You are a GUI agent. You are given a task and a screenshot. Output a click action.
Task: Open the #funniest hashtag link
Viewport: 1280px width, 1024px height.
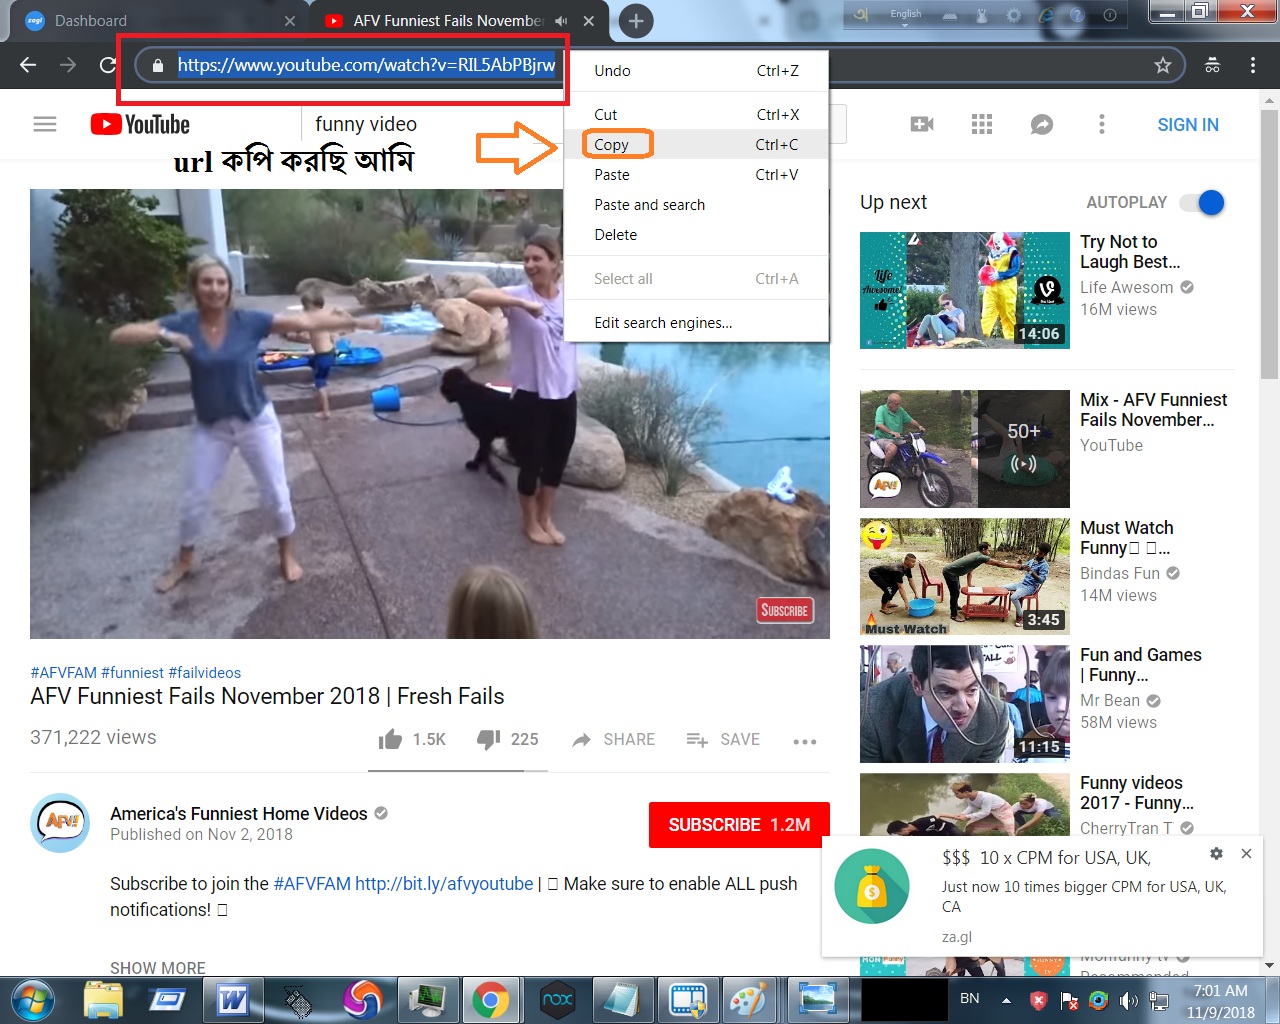(x=133, y=673)
